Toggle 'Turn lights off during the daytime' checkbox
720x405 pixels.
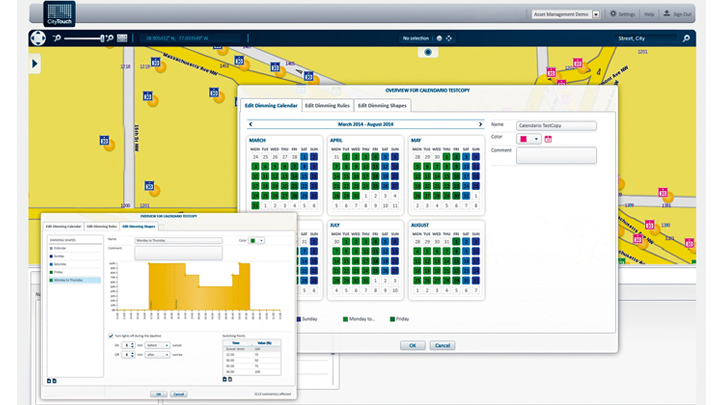pos(110,334)
